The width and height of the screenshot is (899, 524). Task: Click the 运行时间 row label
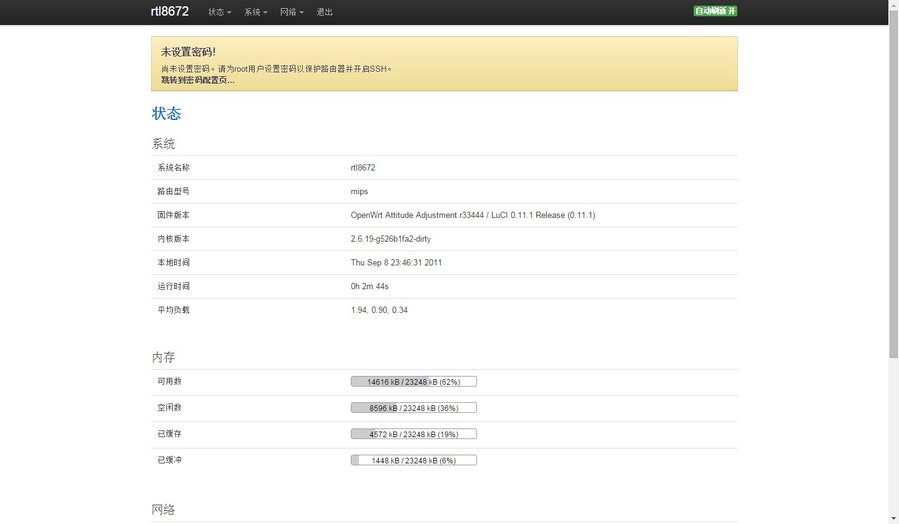(x=173, y=286)
